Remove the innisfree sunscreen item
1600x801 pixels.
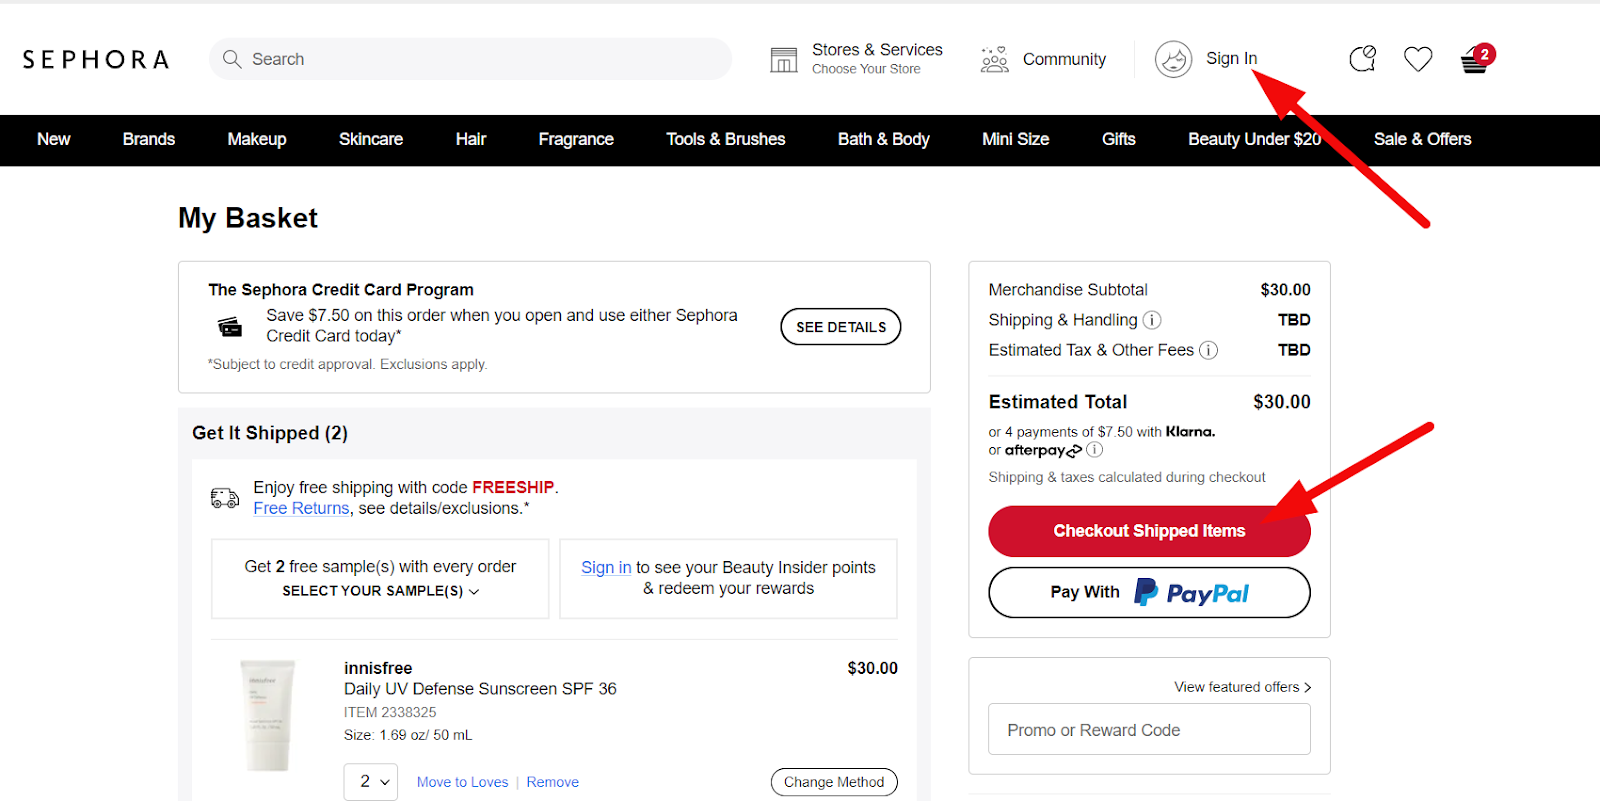tap(553, 782)
